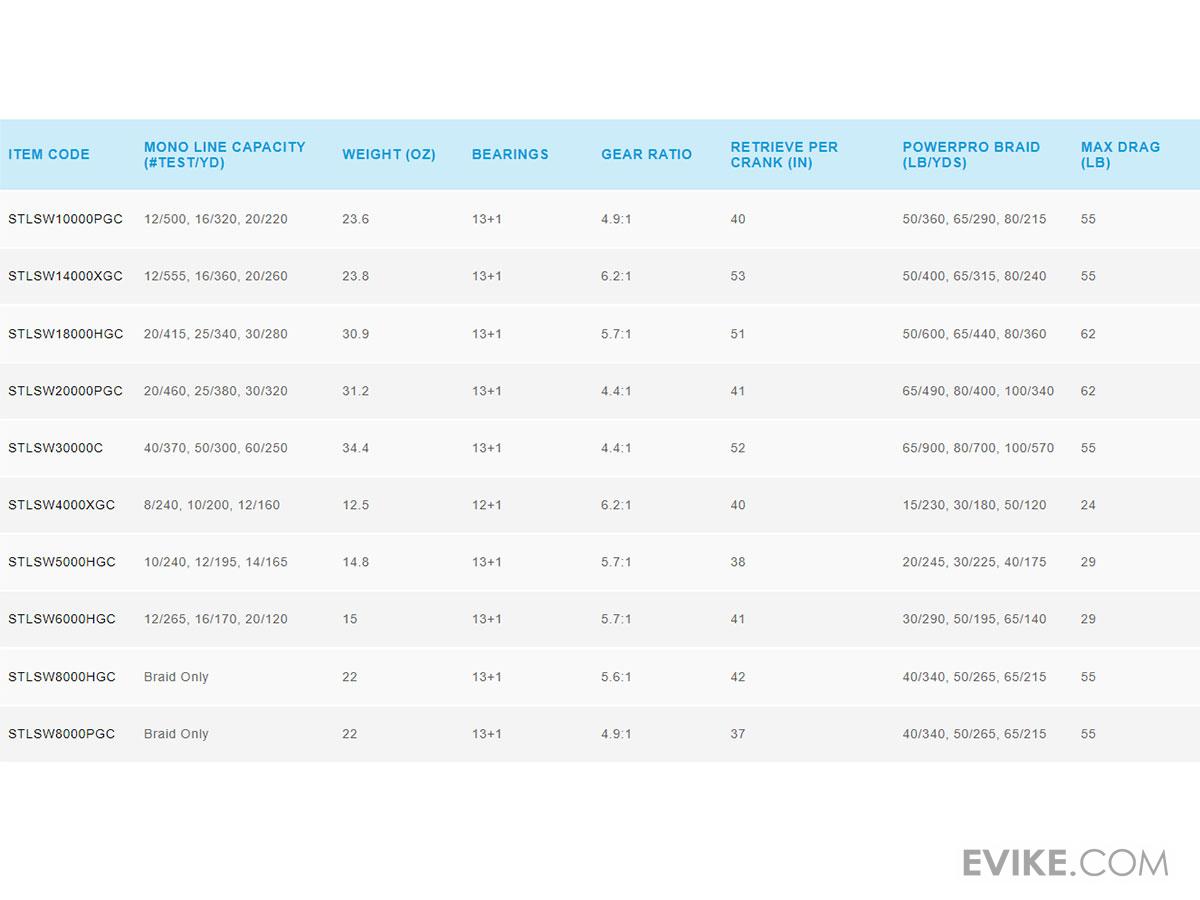The height and width of the screenshot is (900, 1200).
Task: Click the POWERPRO BRAID column header
Action: click(x=971, y=155)
